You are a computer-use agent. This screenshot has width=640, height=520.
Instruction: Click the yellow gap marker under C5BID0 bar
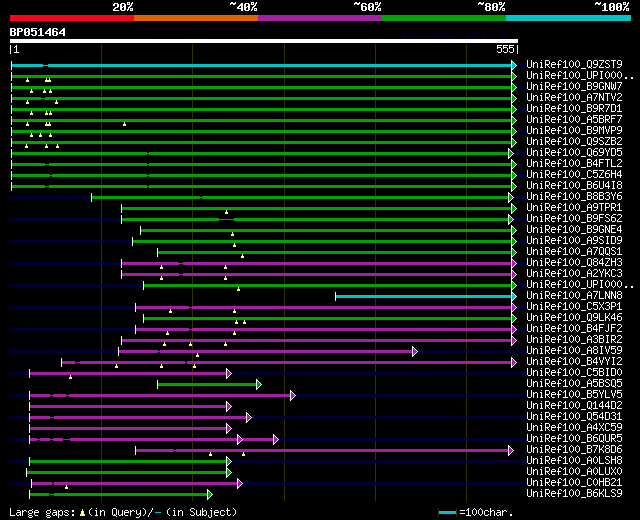click(x=71, y=377)
